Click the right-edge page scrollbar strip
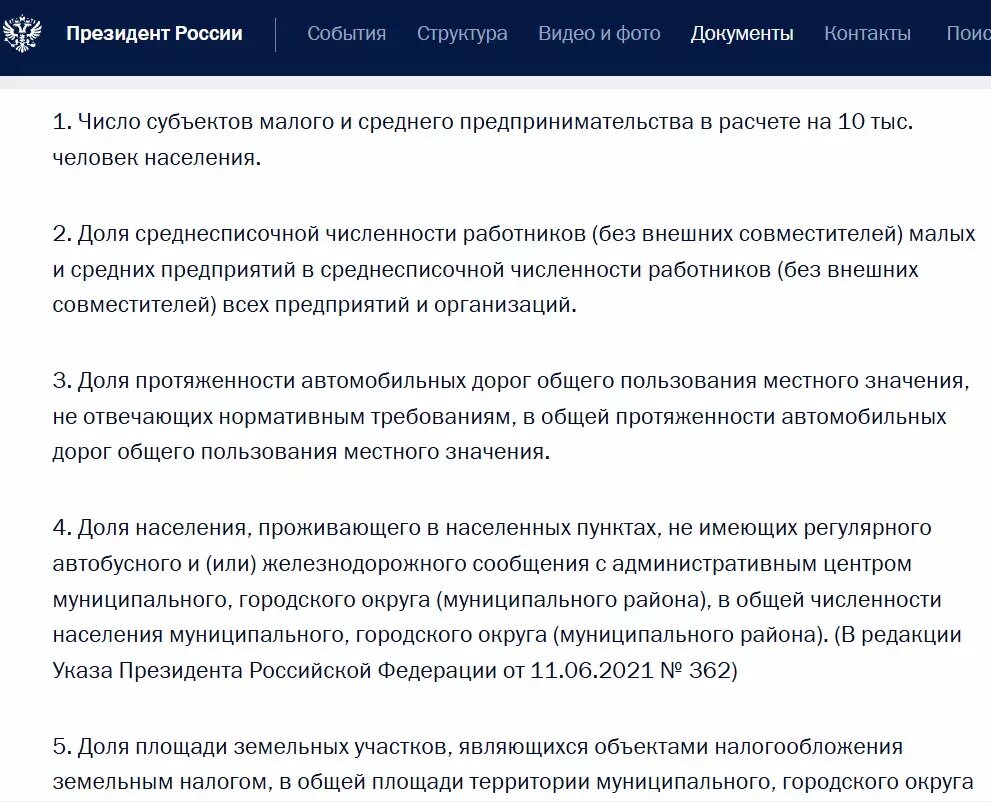Image resolution: width=991 pixels, height=803 pixels. (986, 400)
